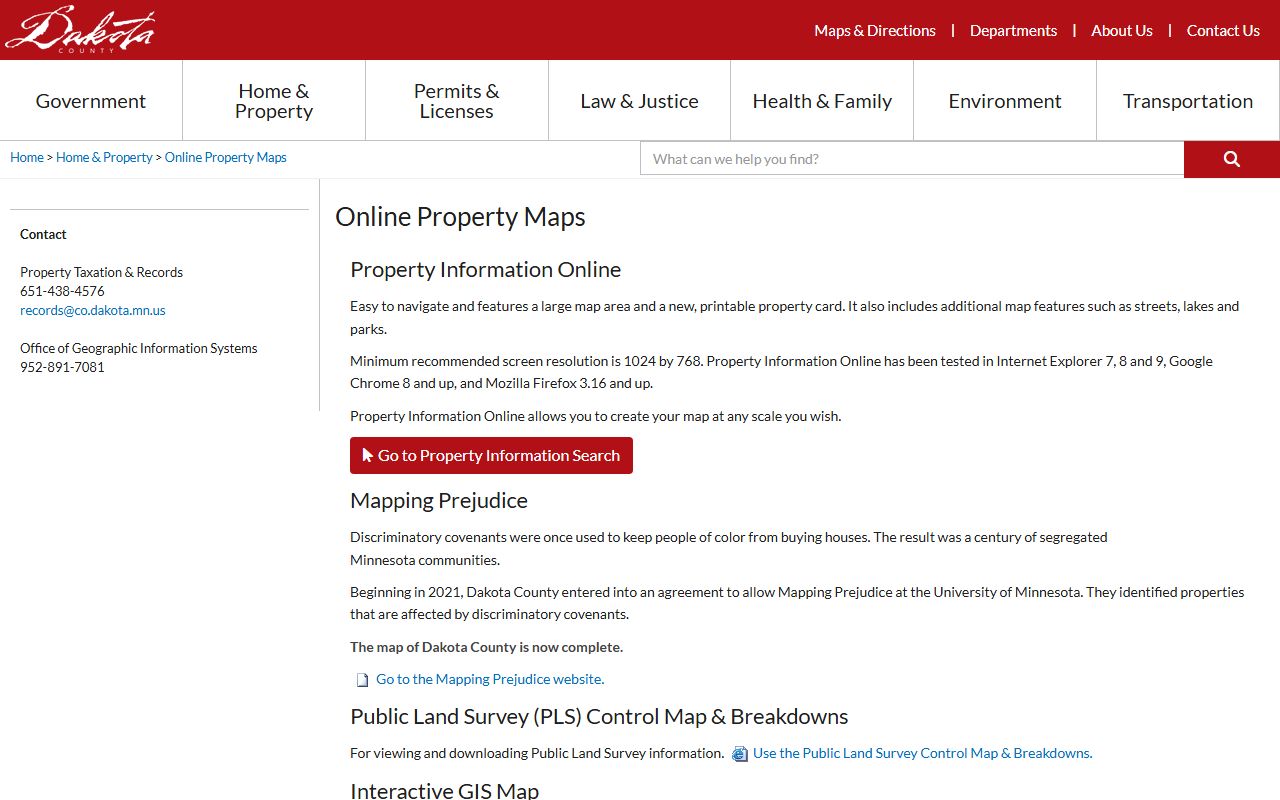The width and height of the screenshot is (1280, 800).
Task: Open the Environment menu
Action: pyautogui.click(x=1005, y=101)
